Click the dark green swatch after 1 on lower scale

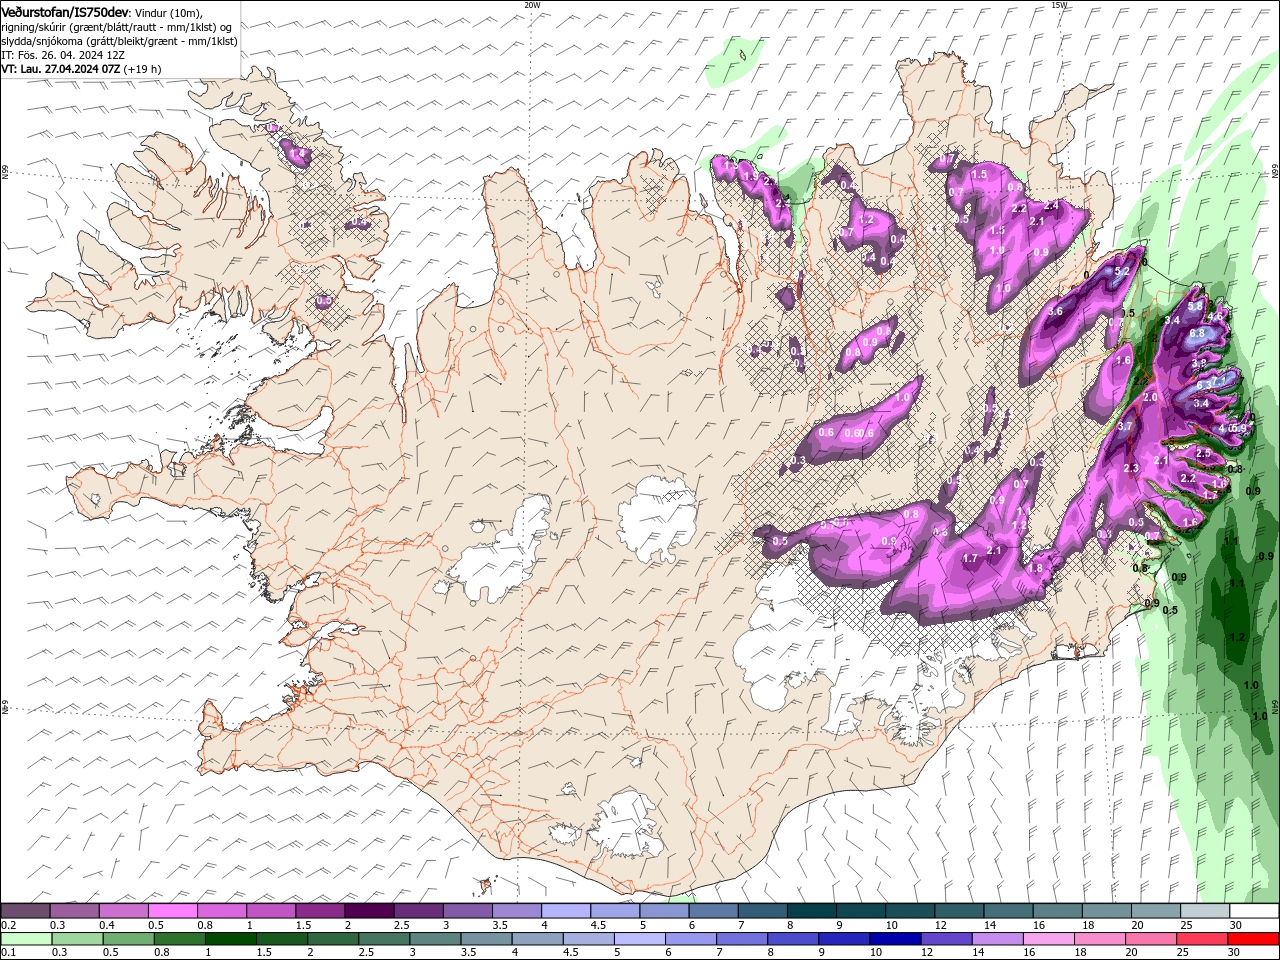[x=230, y=939]
